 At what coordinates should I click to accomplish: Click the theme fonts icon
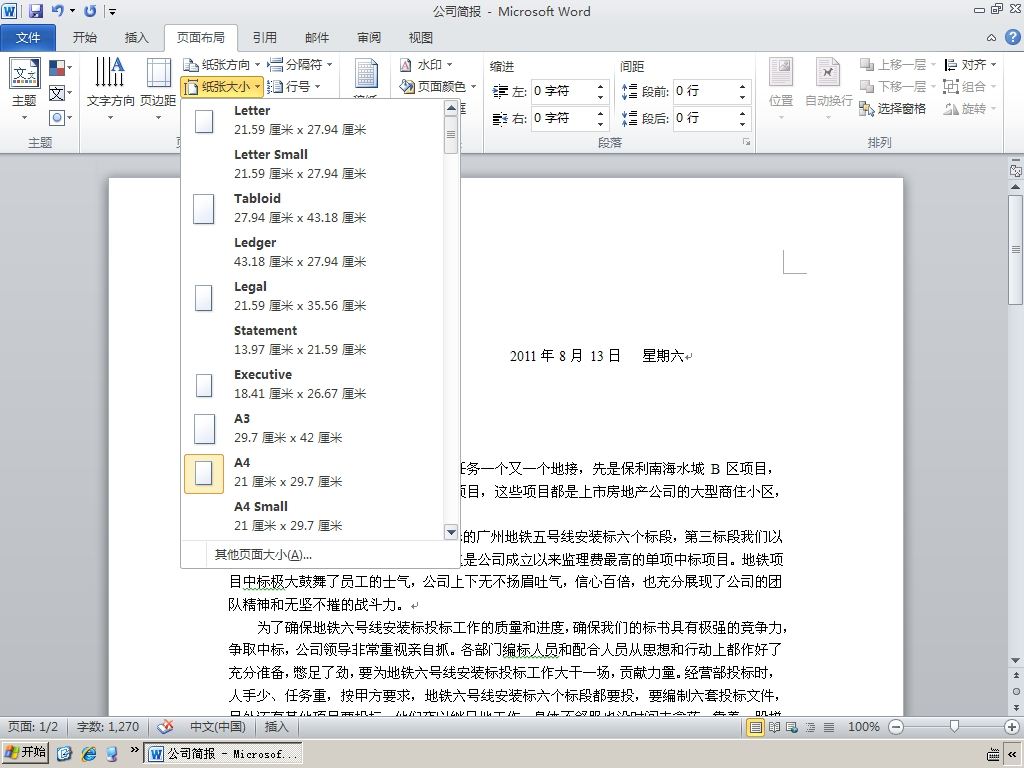coord(60,93)
